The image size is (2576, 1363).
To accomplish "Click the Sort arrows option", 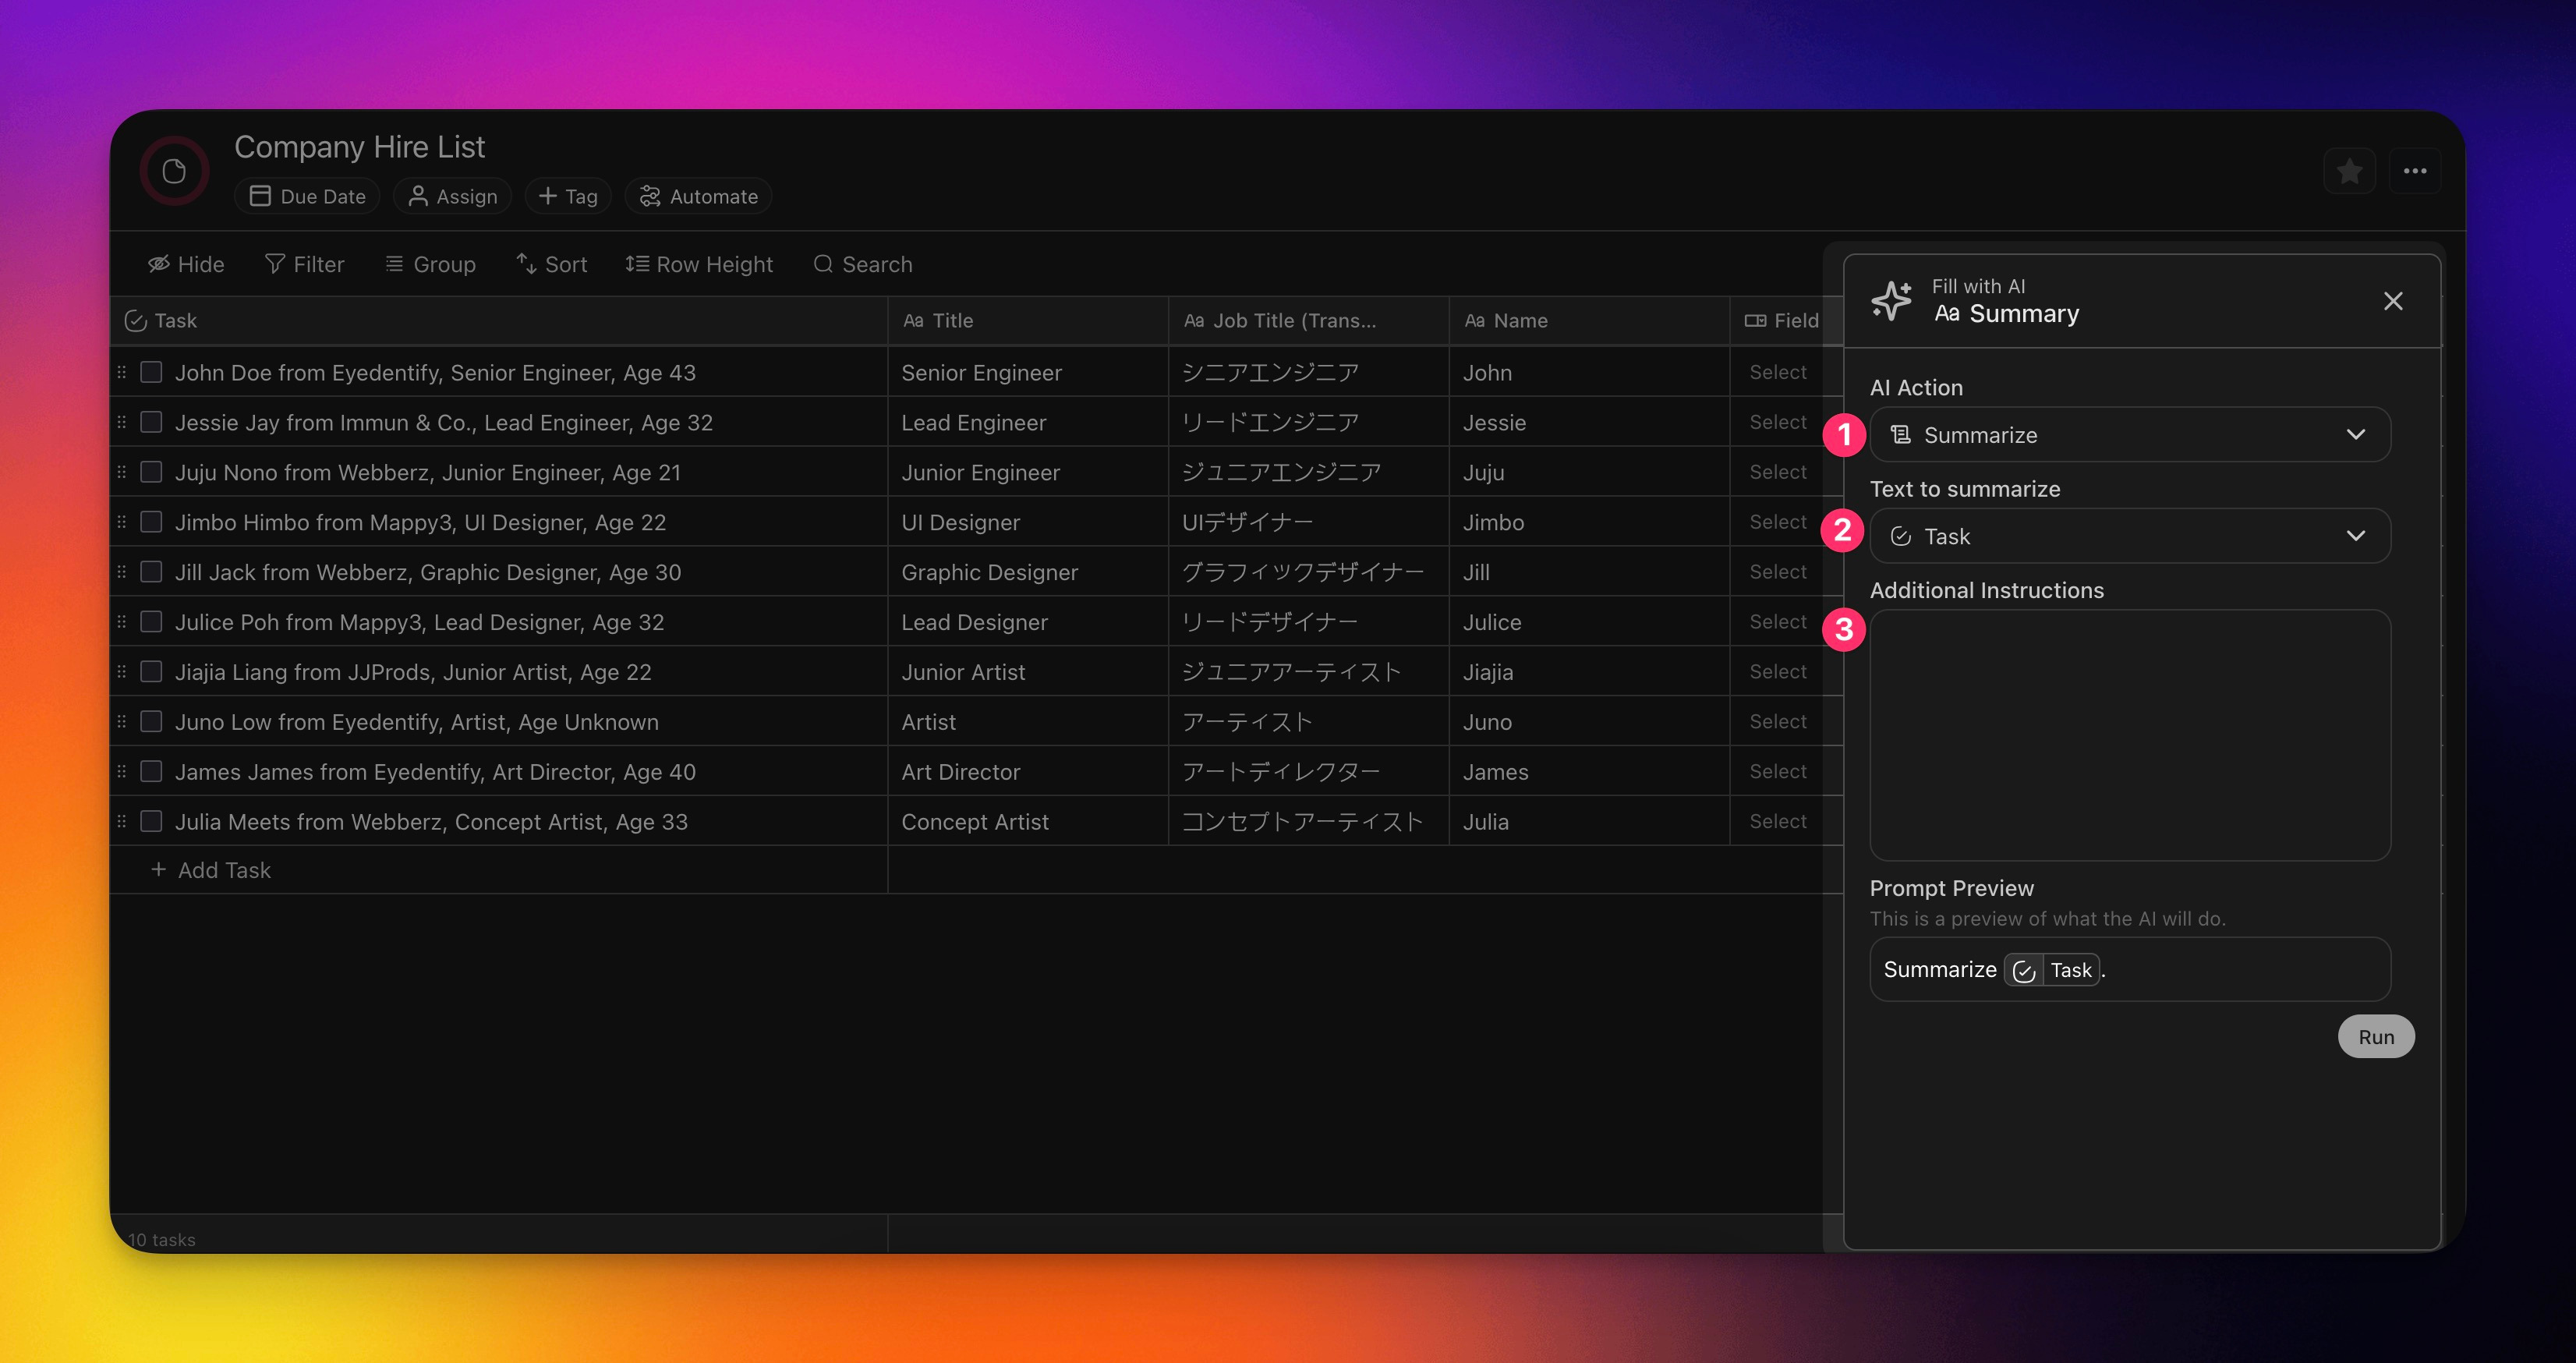I will pos(551,264).
